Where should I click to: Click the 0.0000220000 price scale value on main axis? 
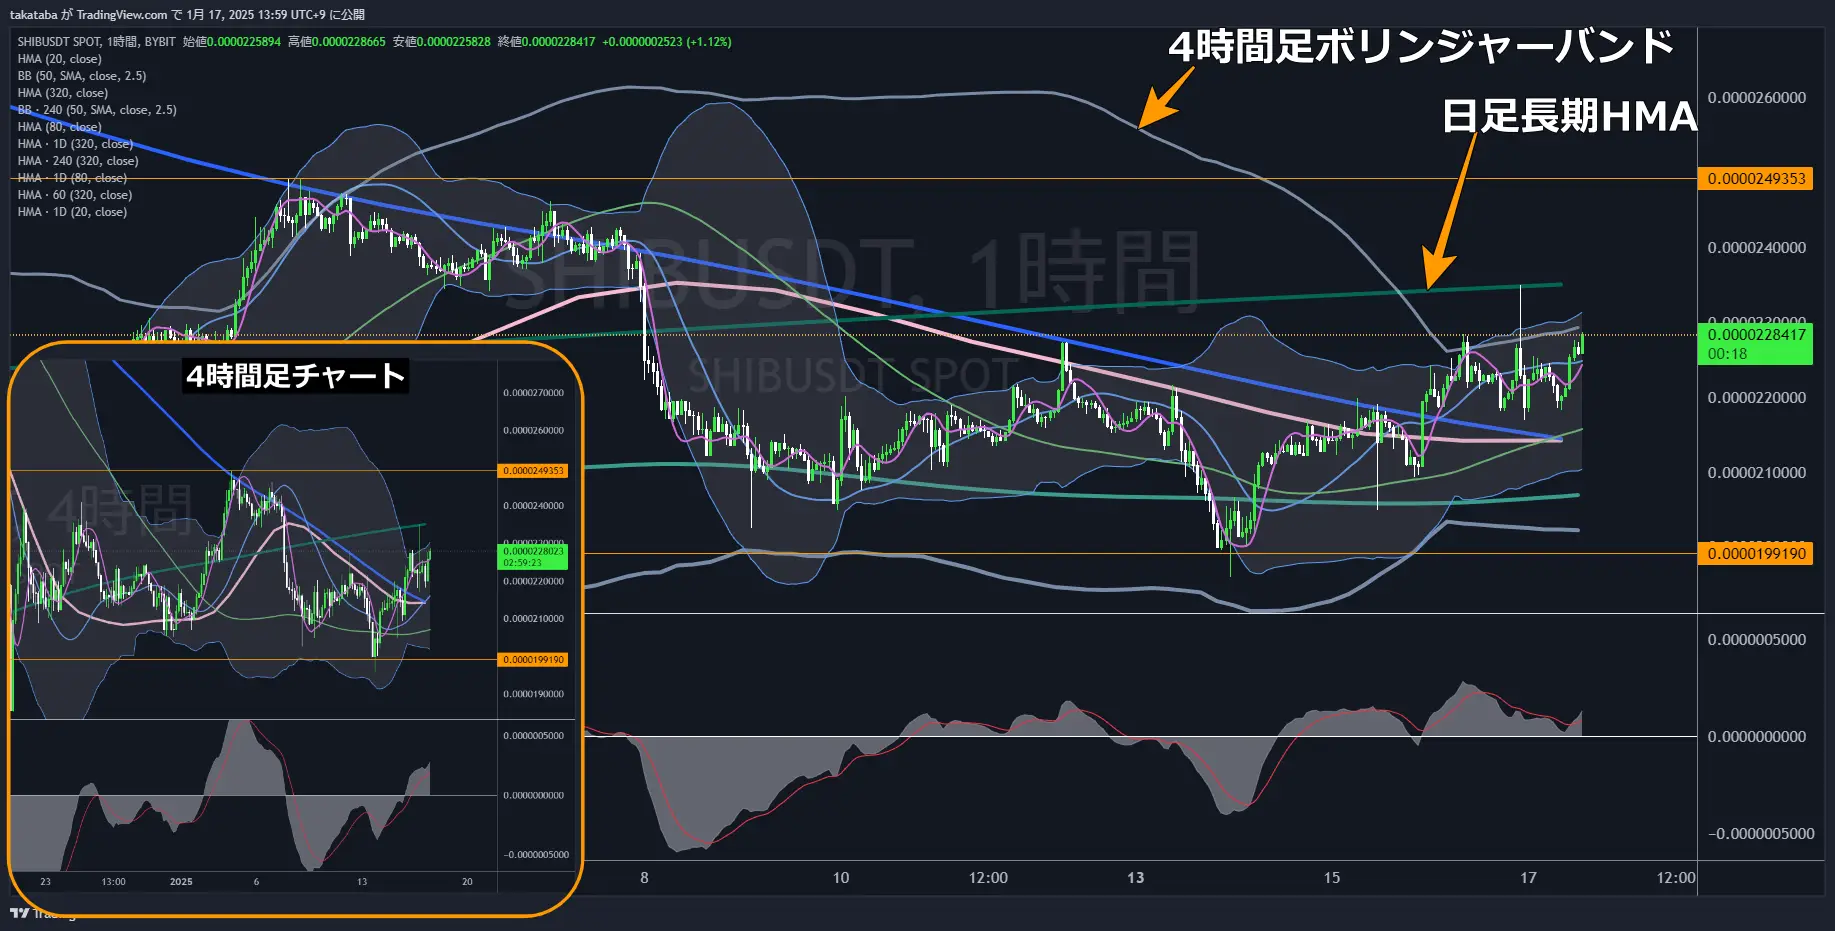pos(1757,398)
